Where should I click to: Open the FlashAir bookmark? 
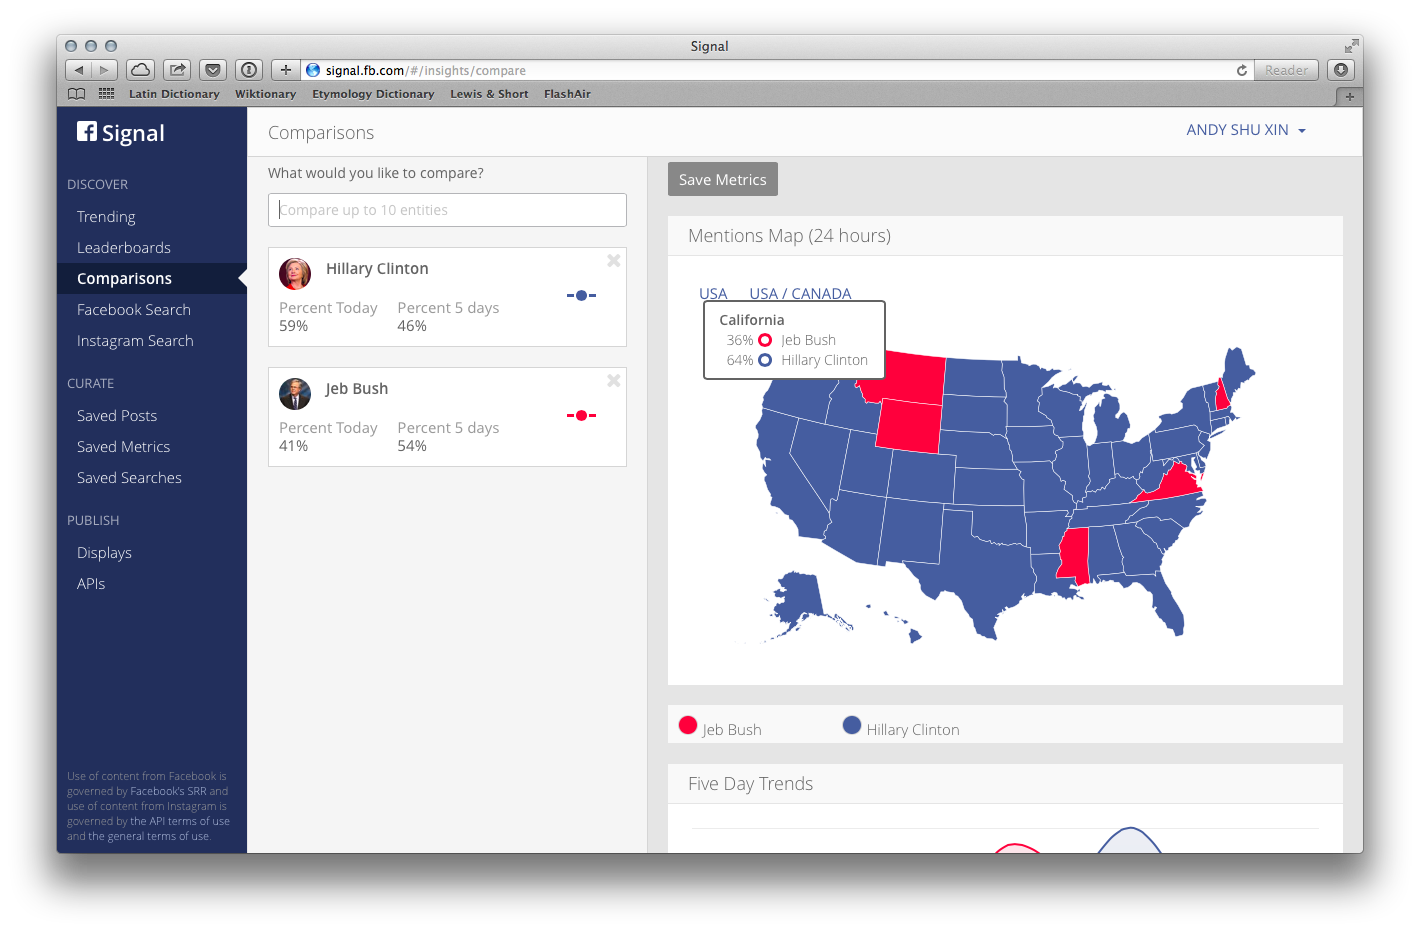(x=567, y=94)
